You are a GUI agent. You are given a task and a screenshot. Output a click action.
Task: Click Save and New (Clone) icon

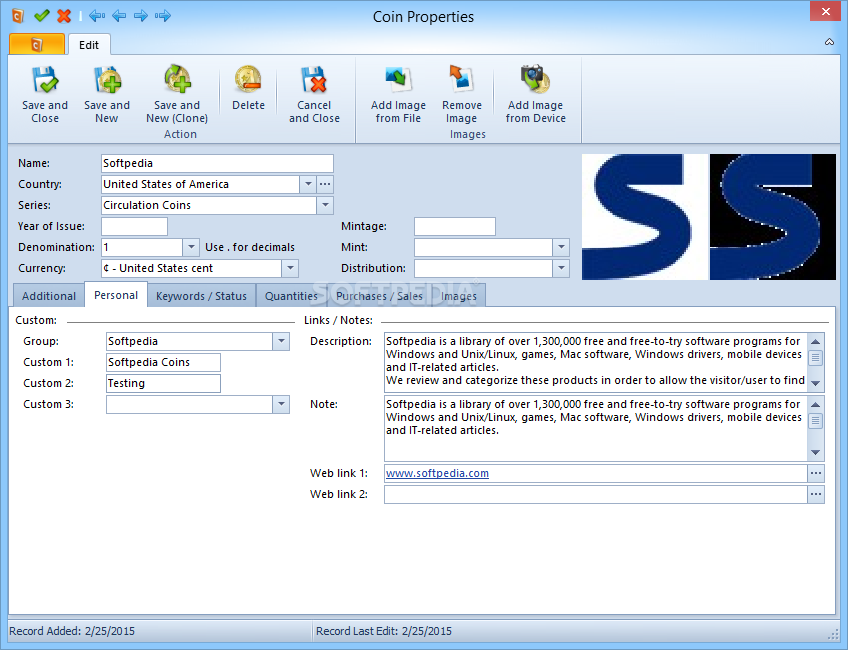pos(177,79)
